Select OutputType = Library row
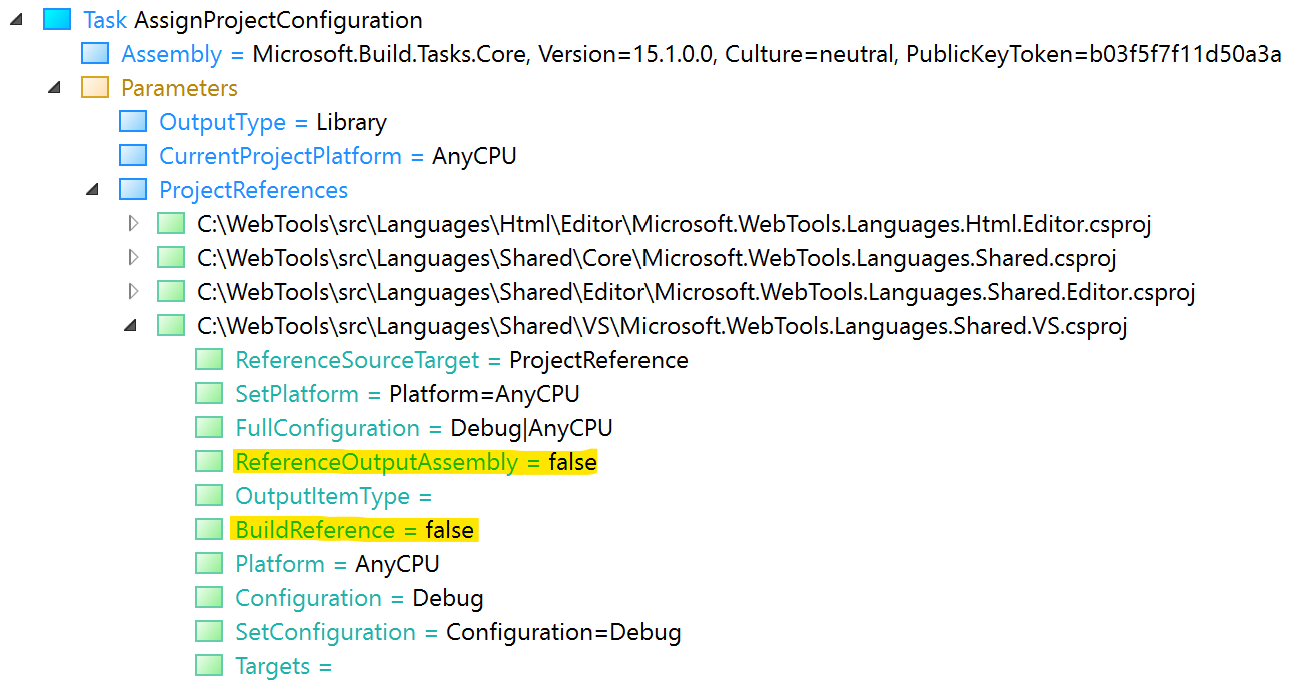 pos(273,122)
